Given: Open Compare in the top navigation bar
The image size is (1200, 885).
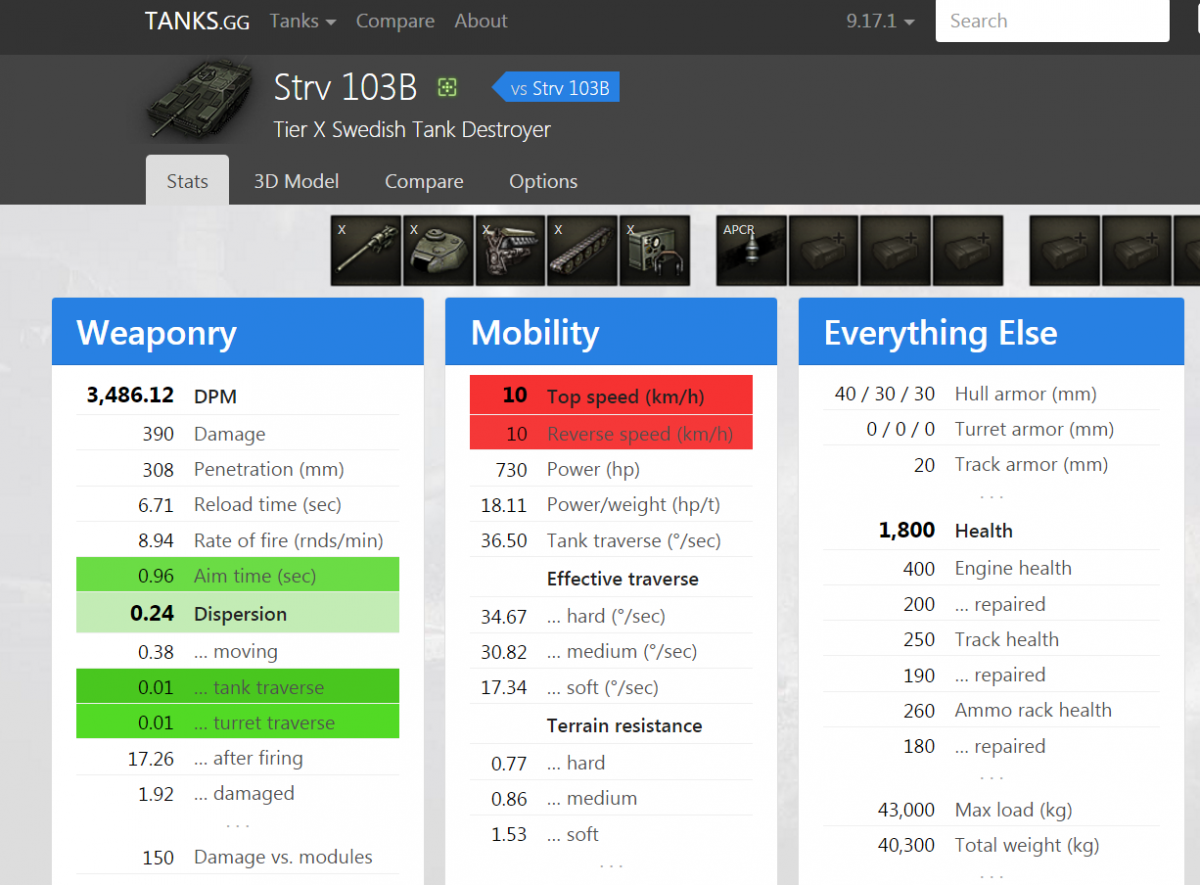Looking at the screenshot, I should pyautogui.click(x=395, y=21).
